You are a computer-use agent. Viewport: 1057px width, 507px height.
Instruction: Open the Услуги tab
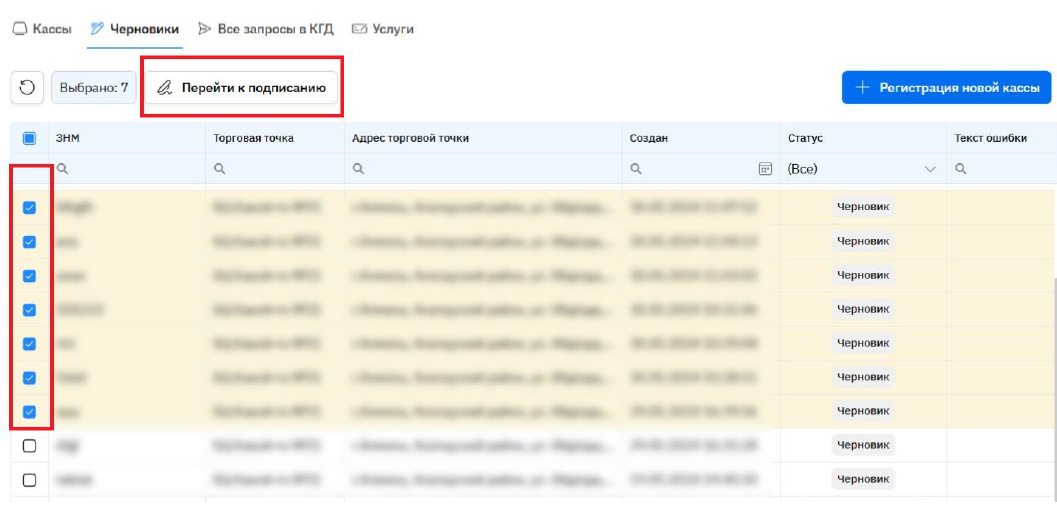[383, 29]
